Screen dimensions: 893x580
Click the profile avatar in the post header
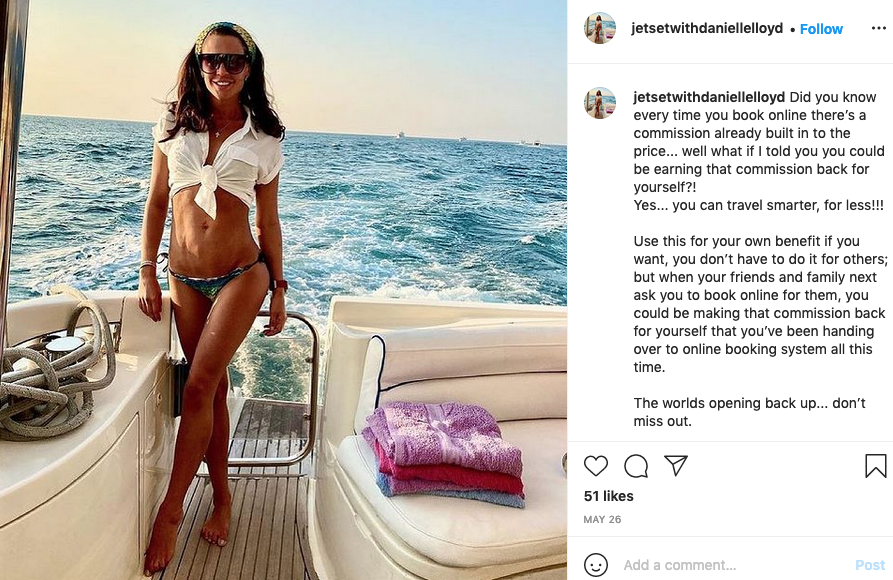tap(600, 29)
